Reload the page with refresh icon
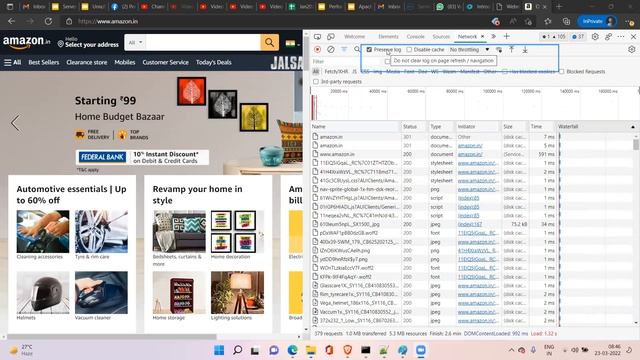The width and height of the screenshot is (640, 360). pos(48,21)
